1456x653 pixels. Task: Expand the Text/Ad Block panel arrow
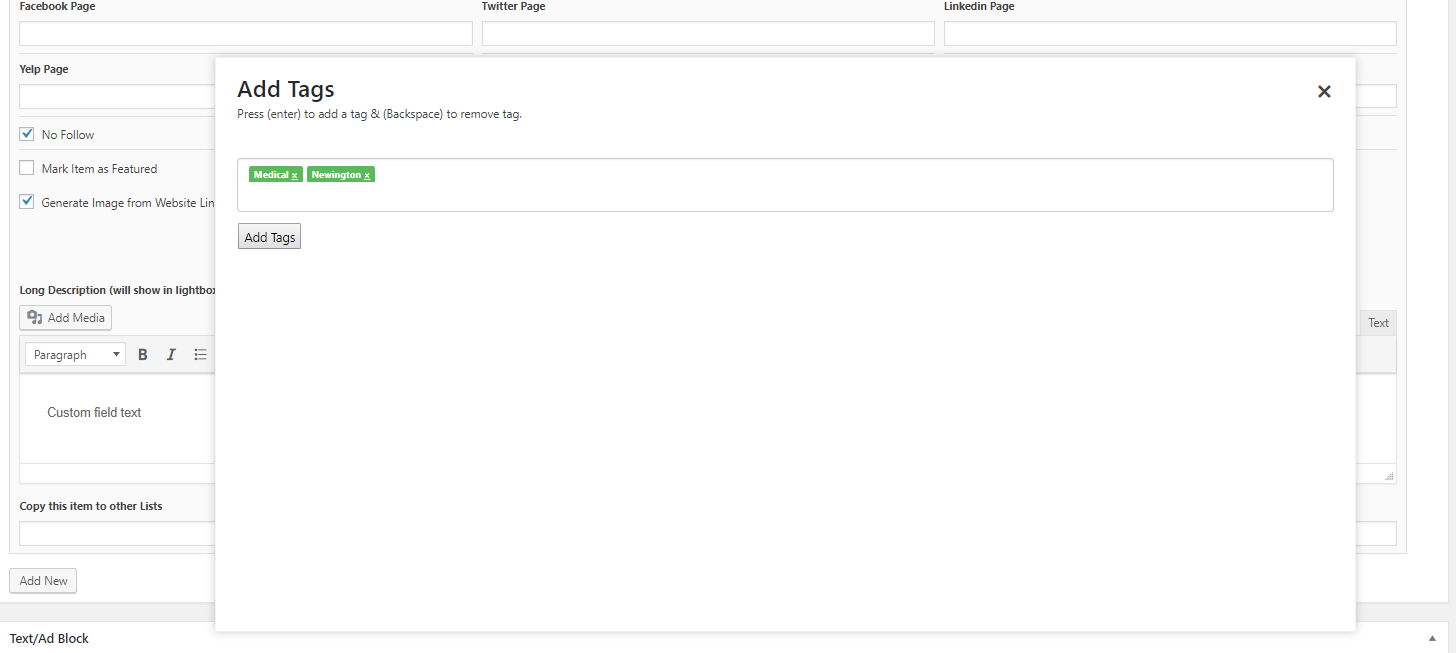pyautogui.click(x=1433, y=638)
